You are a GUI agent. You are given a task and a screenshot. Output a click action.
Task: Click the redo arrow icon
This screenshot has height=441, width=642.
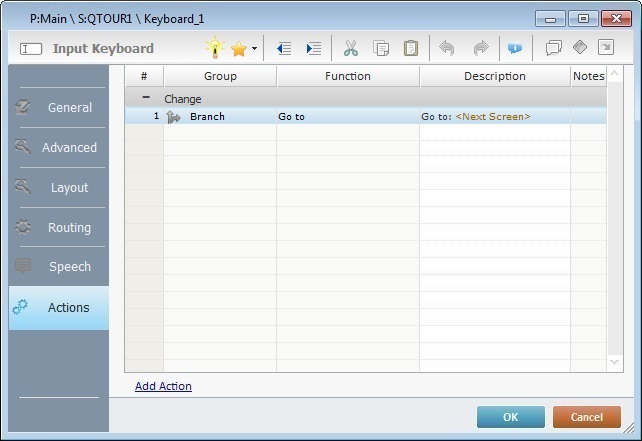click(480, 48)
